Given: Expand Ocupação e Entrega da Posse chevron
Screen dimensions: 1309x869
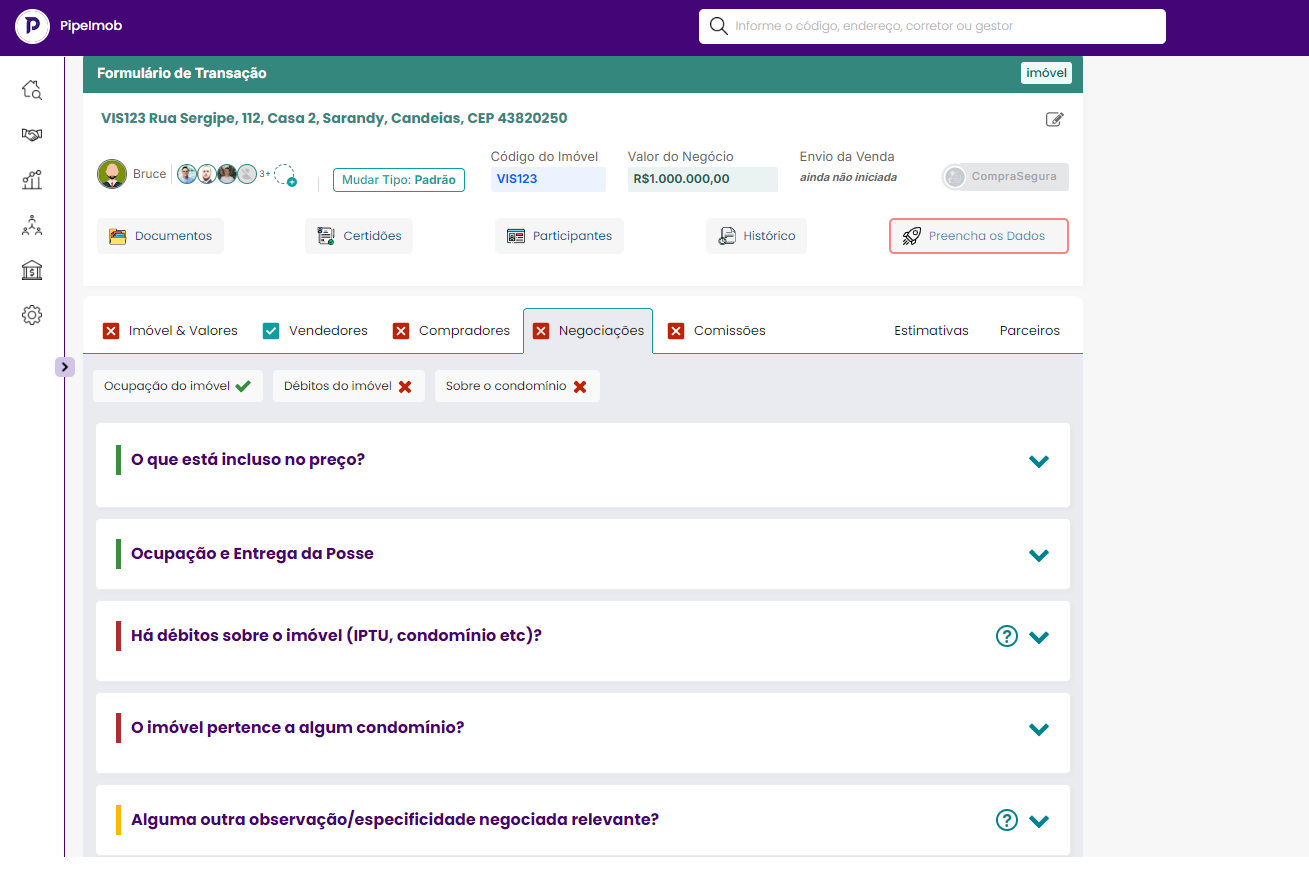Looking at the screenshot, I should click(1039, 556).
